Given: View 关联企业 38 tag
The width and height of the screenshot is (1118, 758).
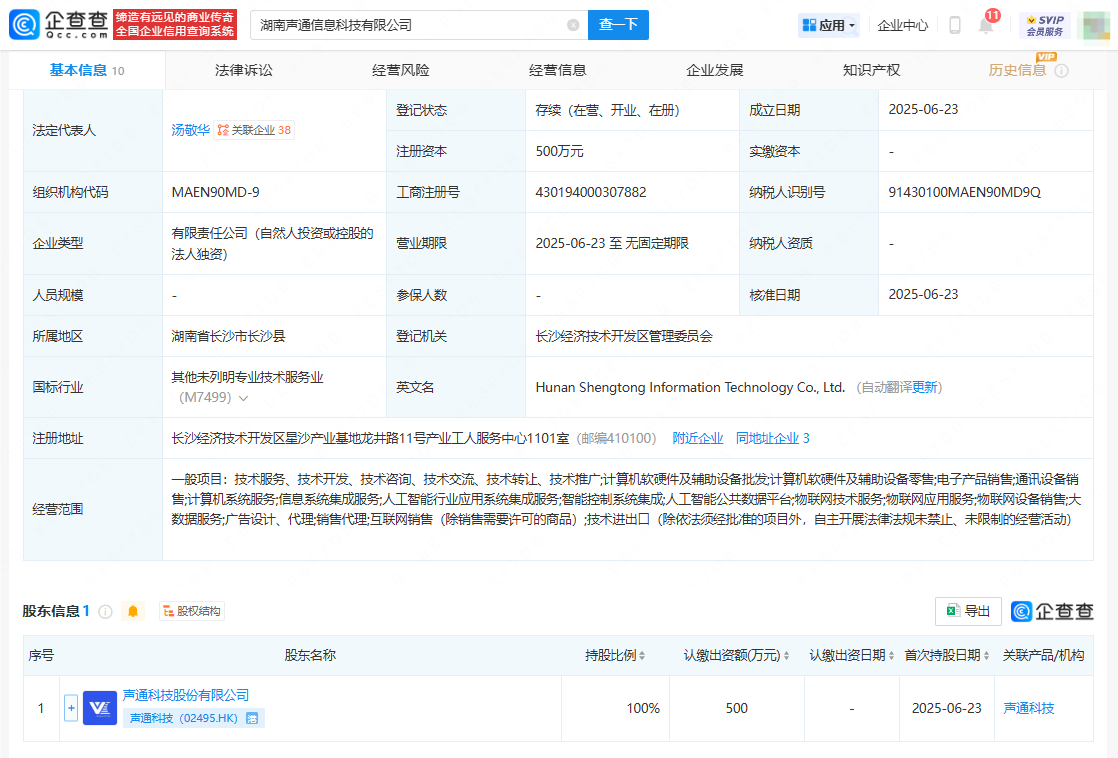Looking at the screenshot, I should coord(254,130).
